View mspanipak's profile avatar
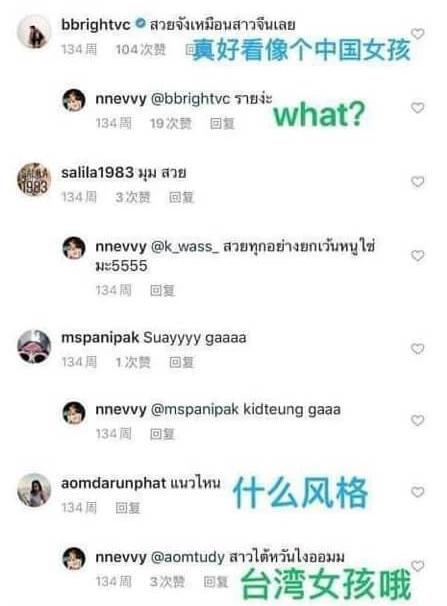 (34, 347)
